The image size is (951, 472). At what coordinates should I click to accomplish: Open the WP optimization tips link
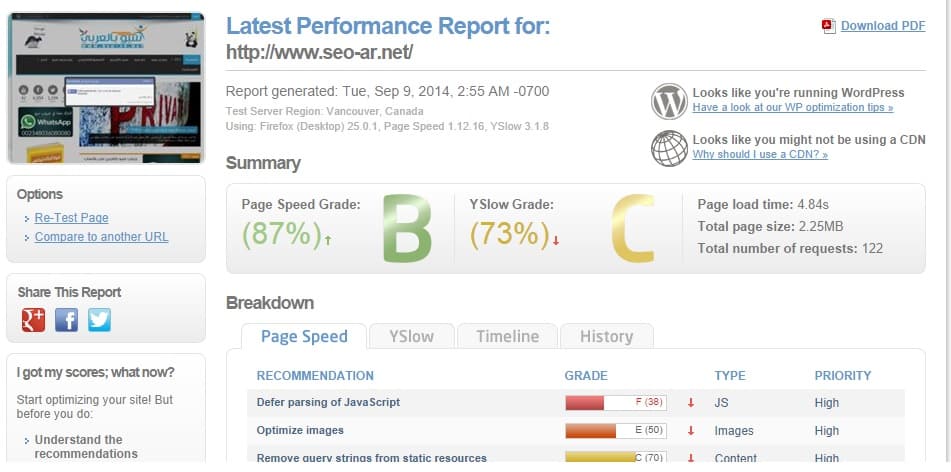(793, 107)
